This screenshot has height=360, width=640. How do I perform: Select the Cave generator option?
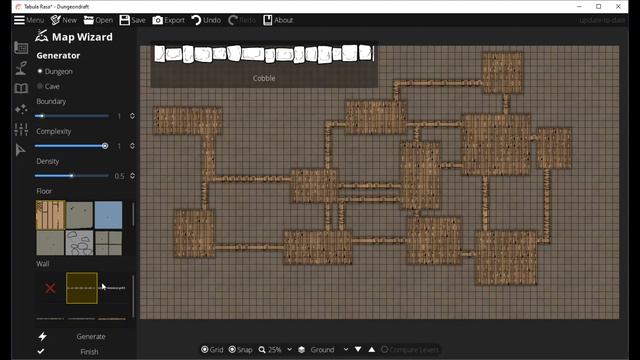(x=48, y=87)
